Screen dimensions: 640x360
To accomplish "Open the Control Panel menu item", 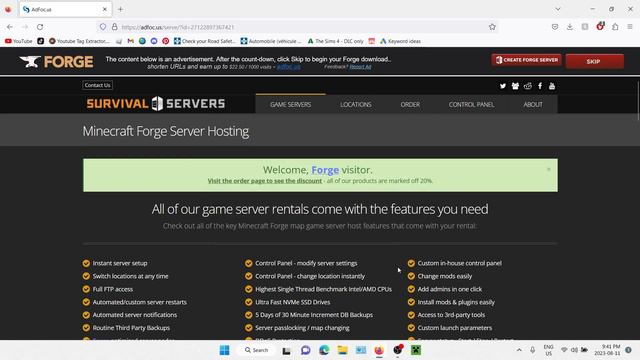I will click(471, 104).
